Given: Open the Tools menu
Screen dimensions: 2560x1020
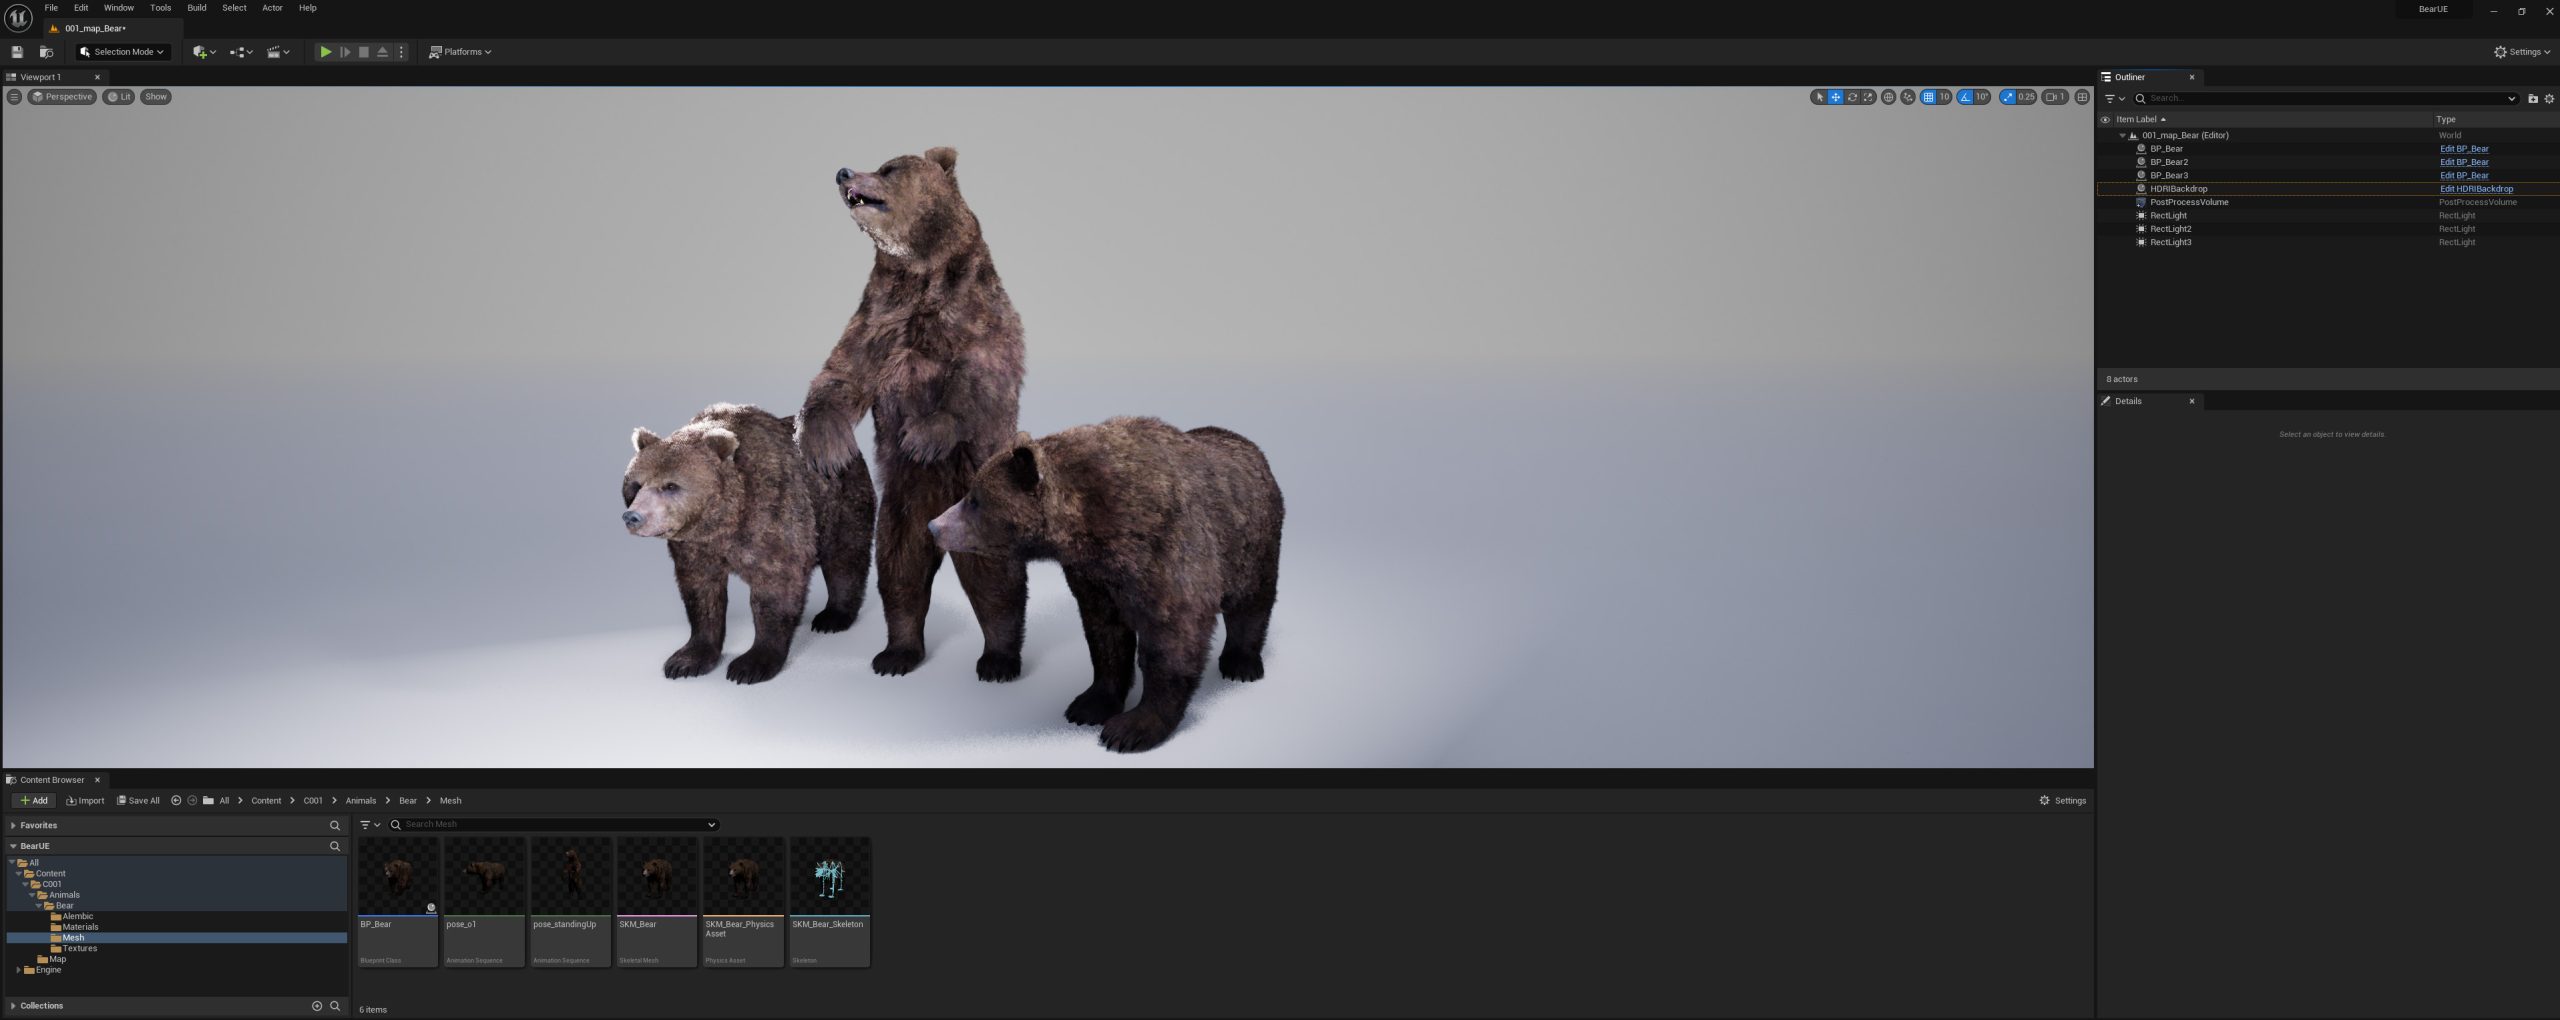Looking at the screenshot, I should 160,8.
